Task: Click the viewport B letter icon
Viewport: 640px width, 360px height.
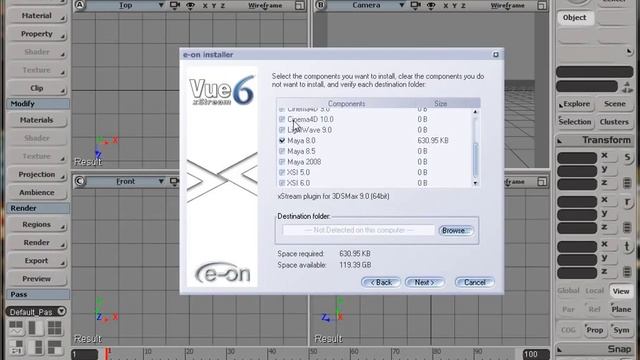Action: pyautogui.click(x=320, y=5)
